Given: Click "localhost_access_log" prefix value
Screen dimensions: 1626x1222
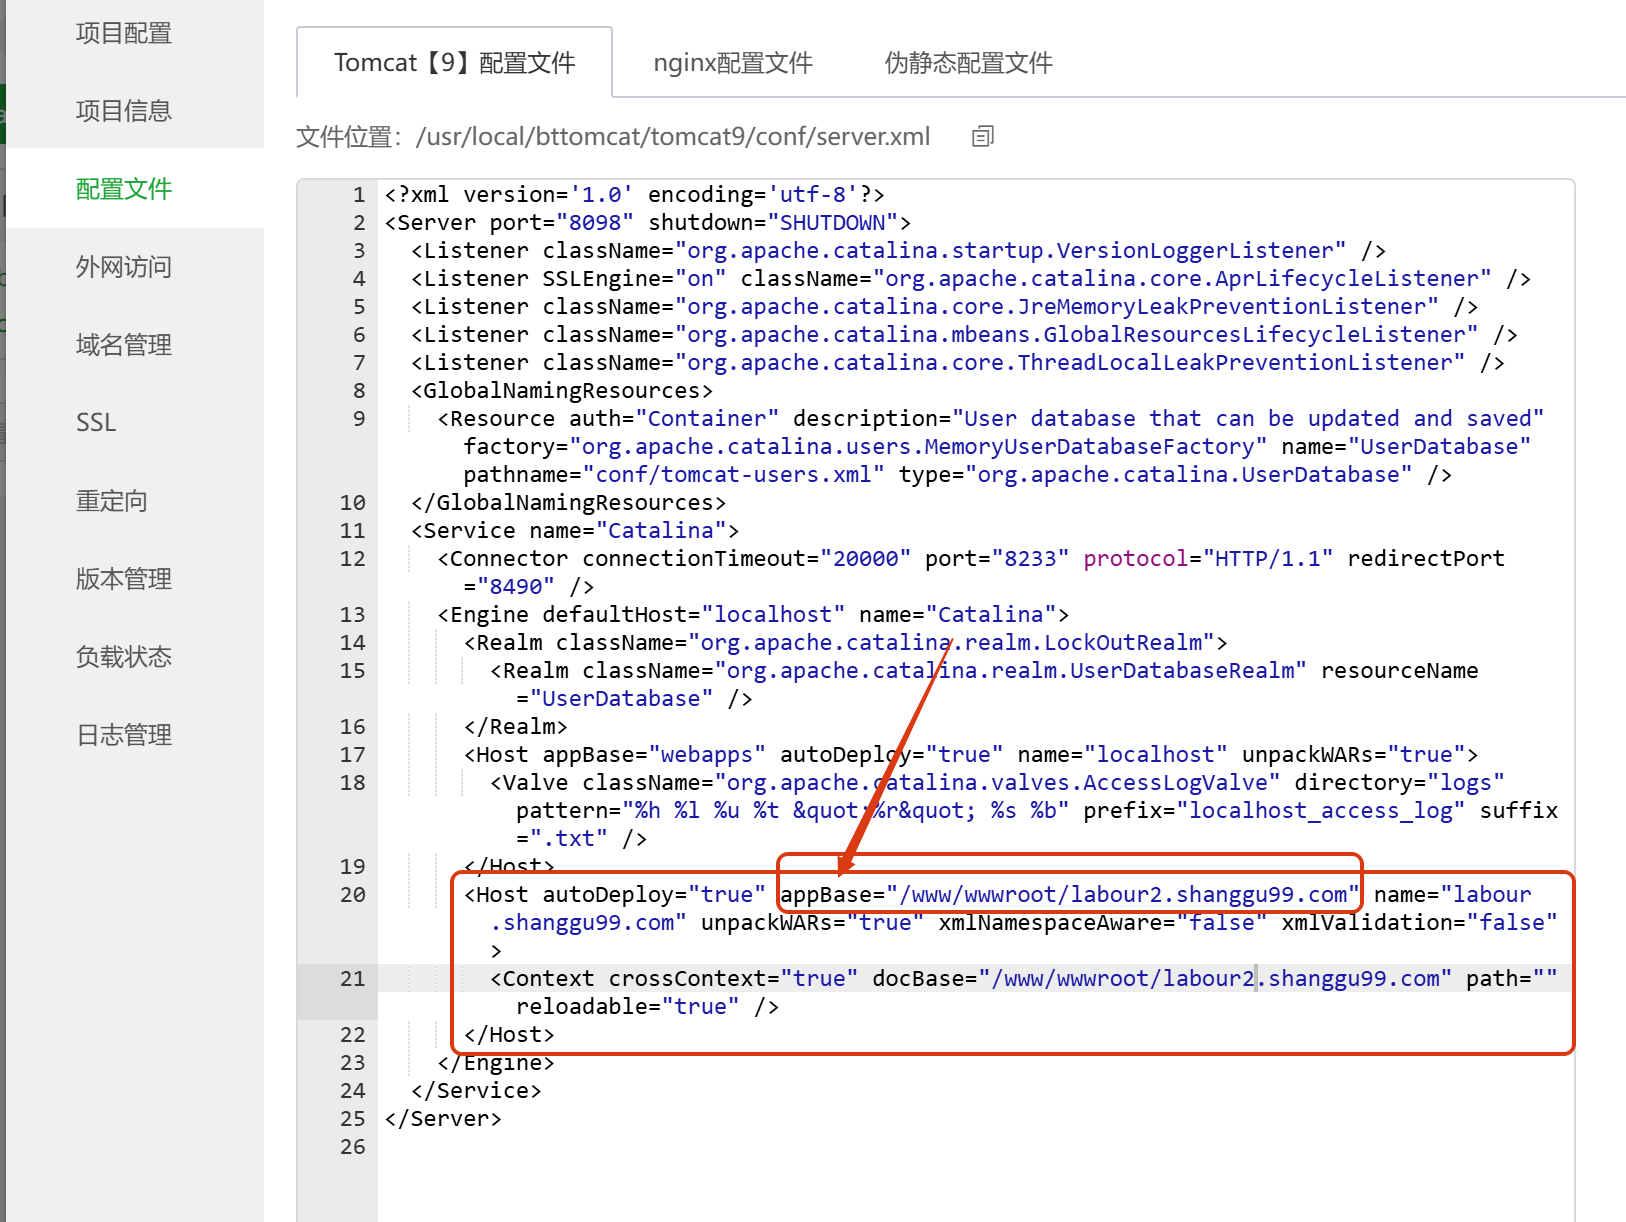Looking at the screenshot, I should [x=1321, y=810].
